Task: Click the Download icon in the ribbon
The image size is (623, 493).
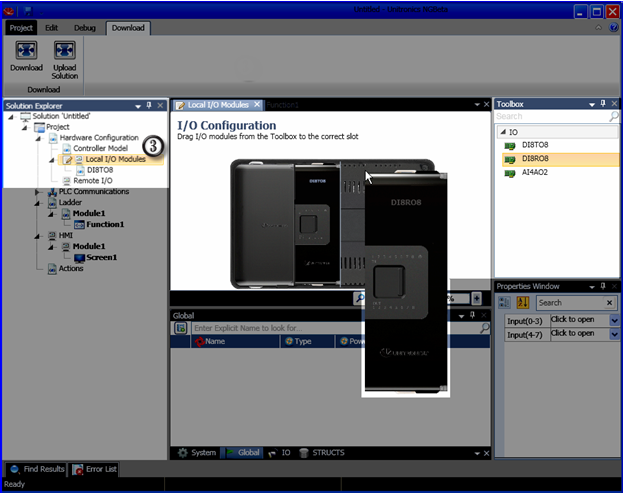Action: pos(26,51)
